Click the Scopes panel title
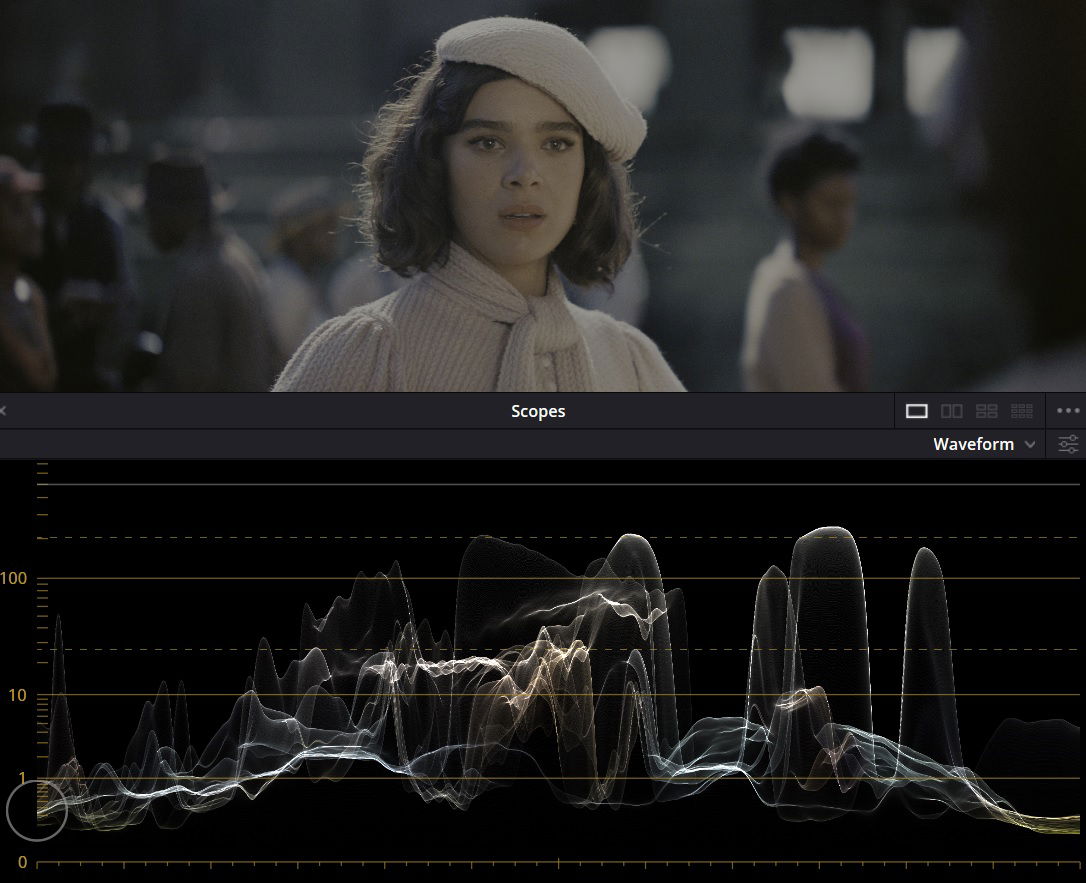 point(538,411)
